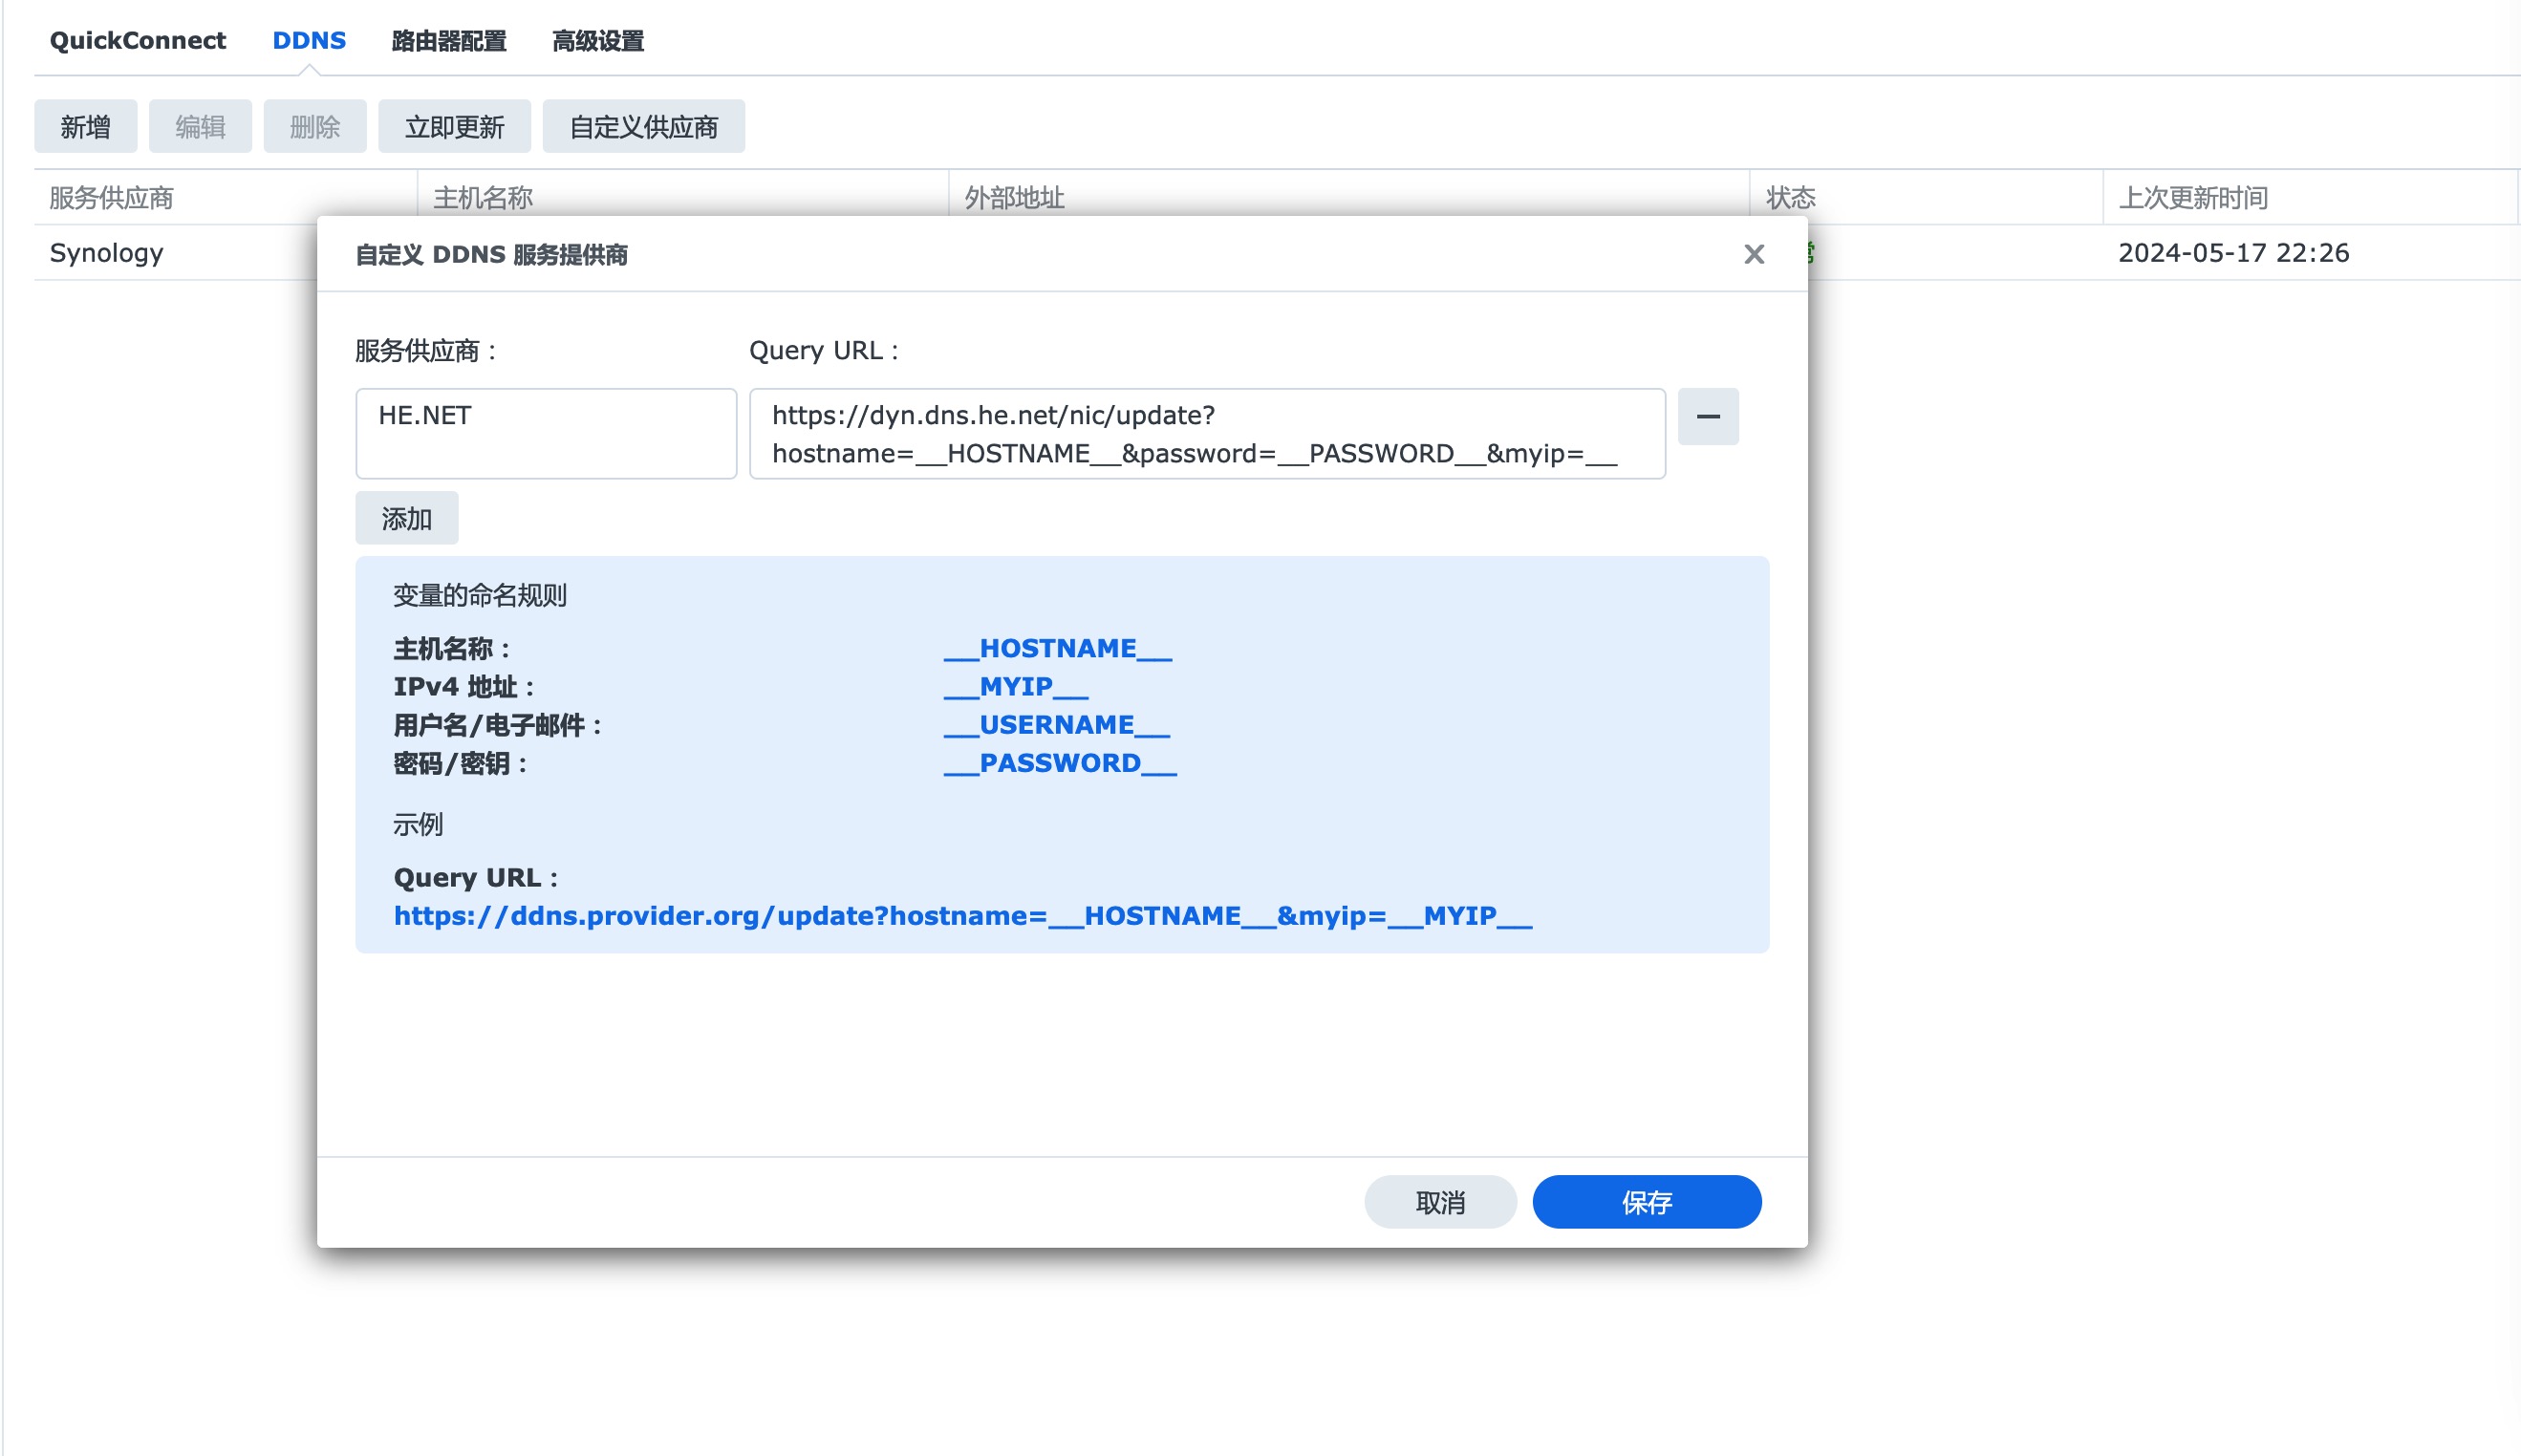Click the 添加 button
Viewport: 2521px width, 1456px height.
[406, 518]
